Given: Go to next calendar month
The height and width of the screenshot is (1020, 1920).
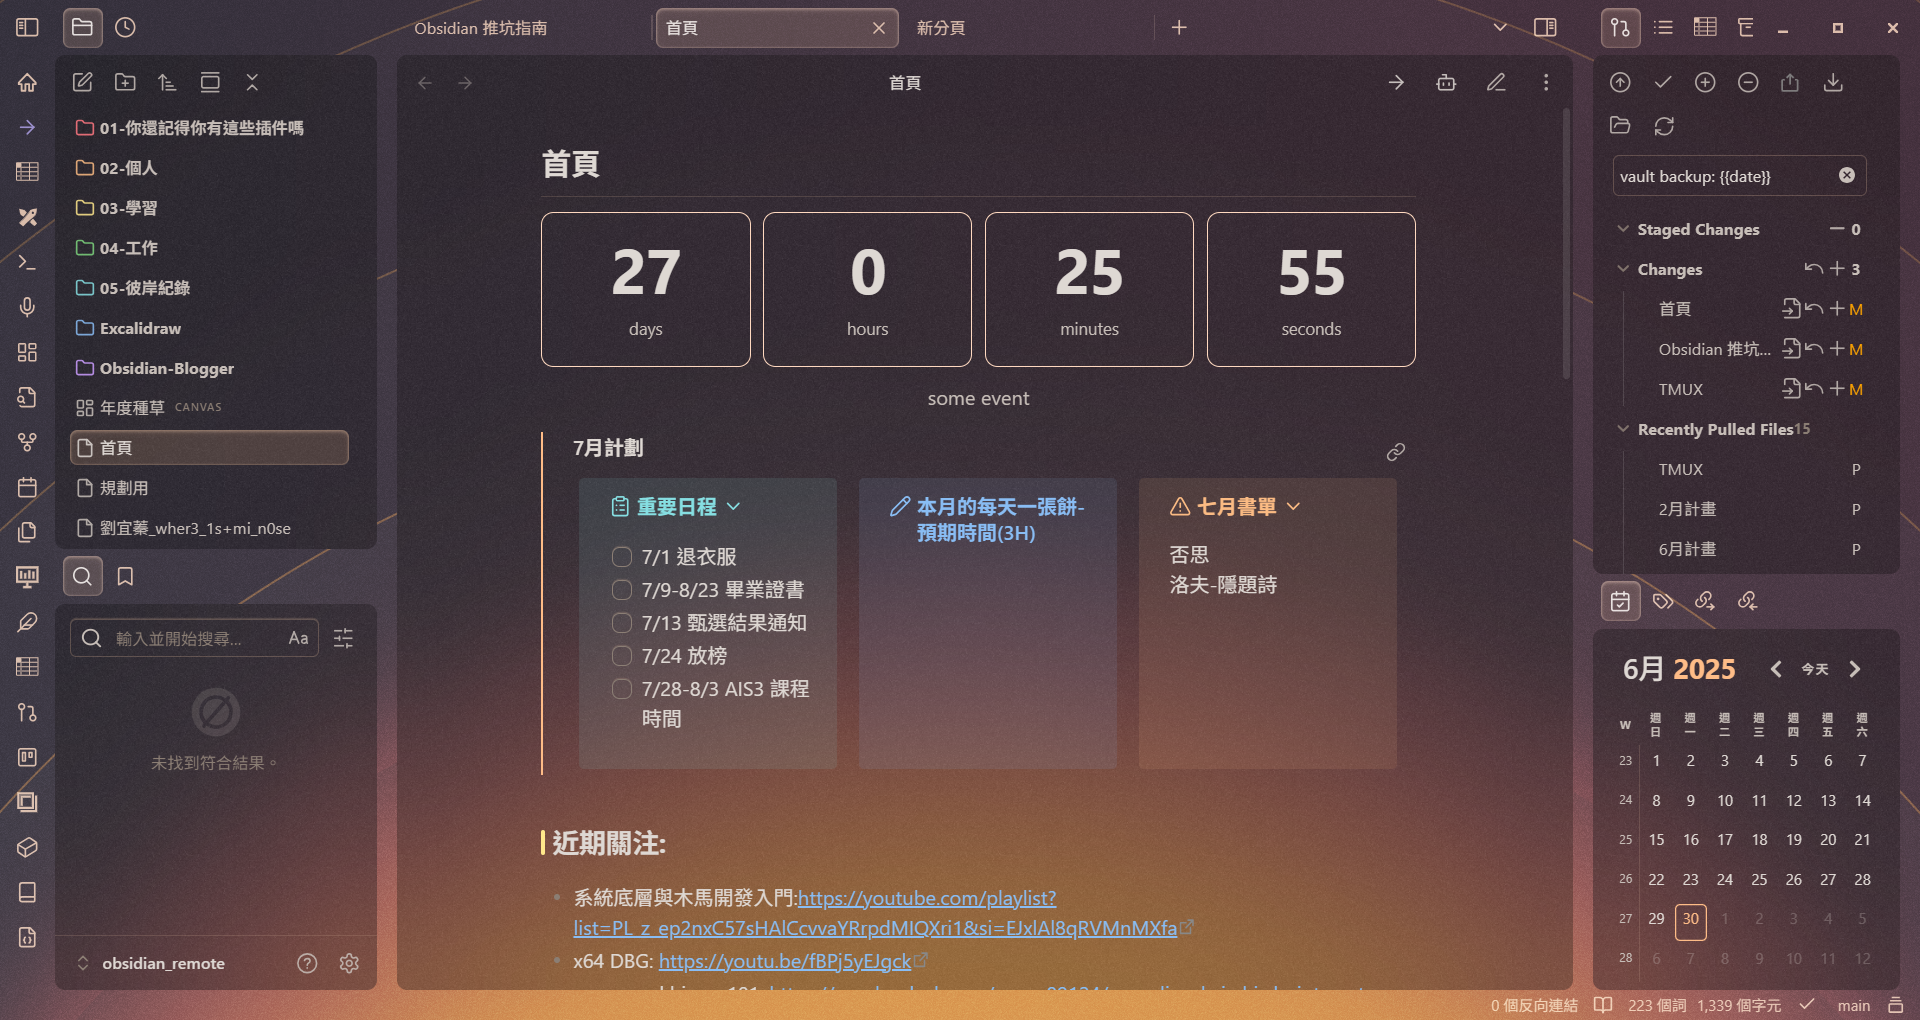Looking at the screenshot, I should point(1855,669).
